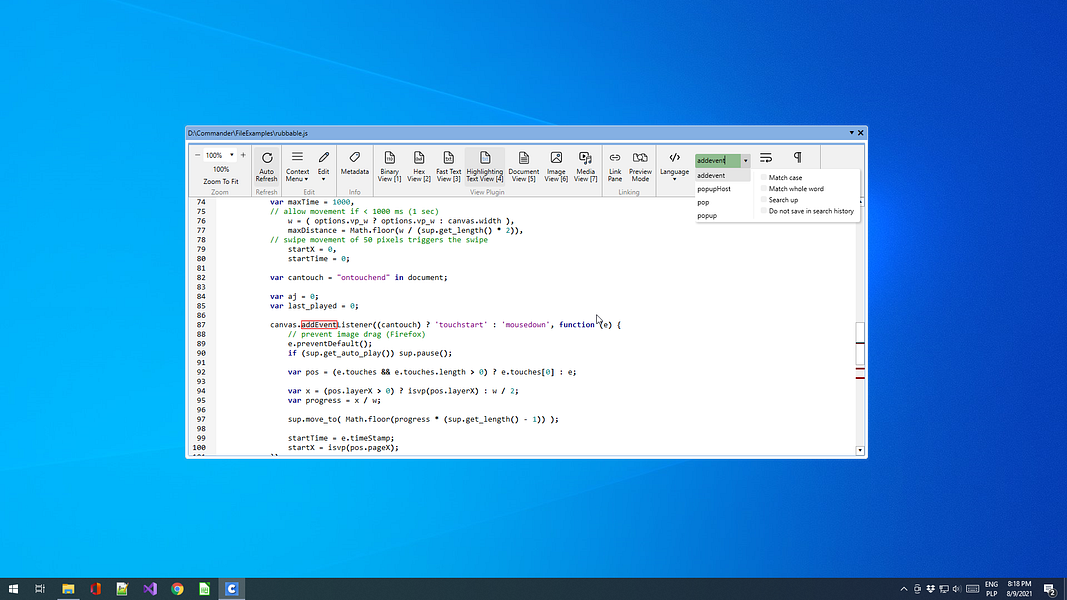
Task: Toggle the Link Pane button
Action: point(615,166)
